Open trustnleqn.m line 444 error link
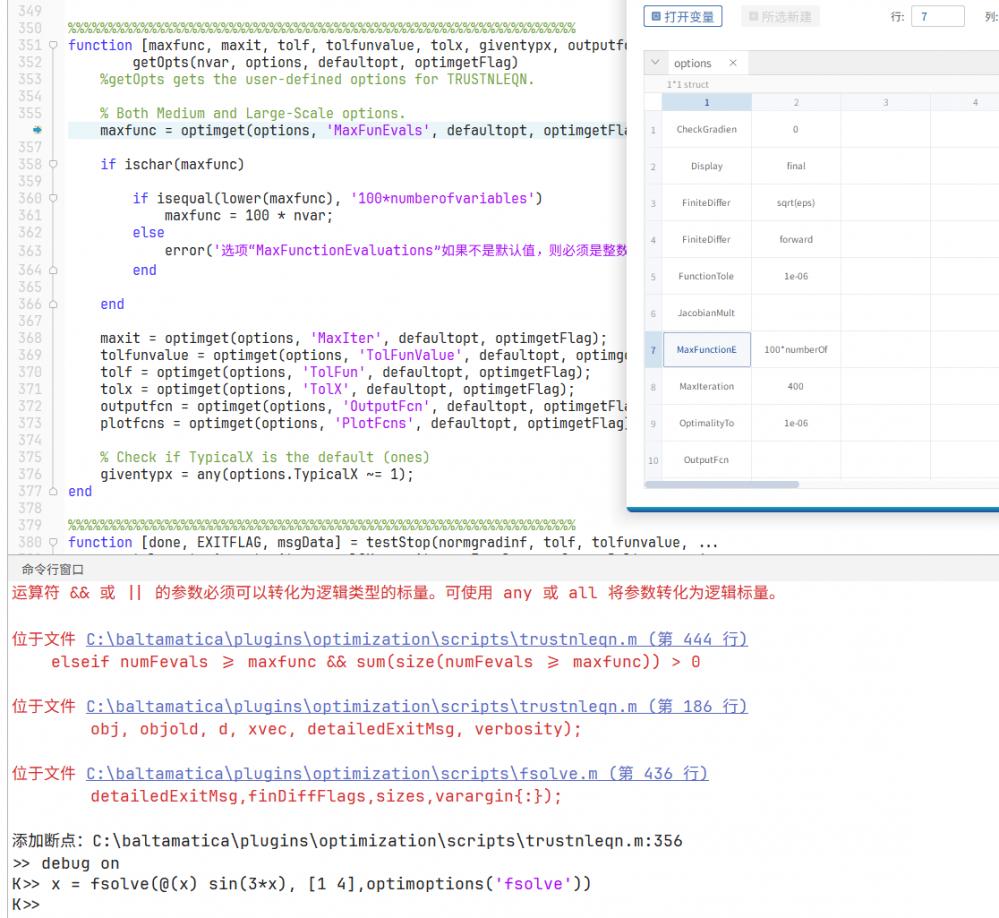Screen dimensions: 999x918 tap(417, 639)
